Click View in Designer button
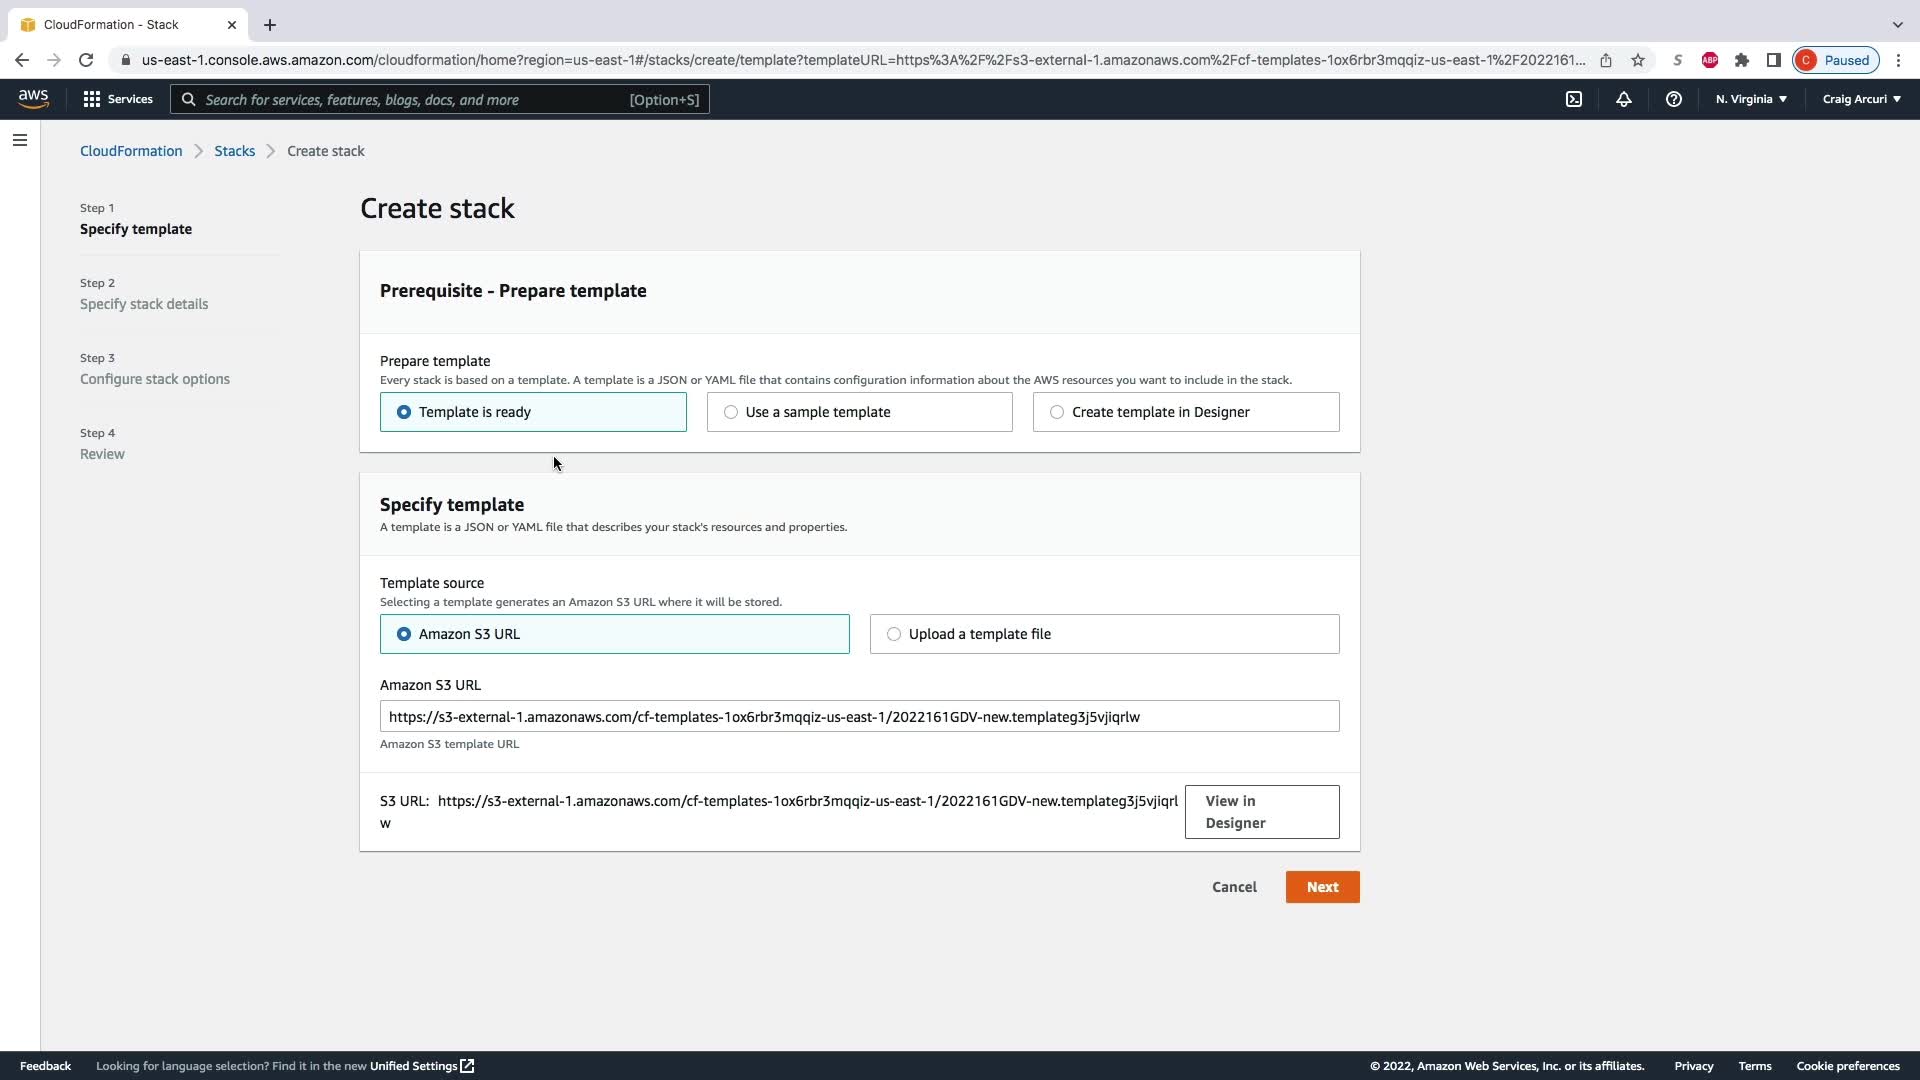1920x1080 pixels. 1261,812
